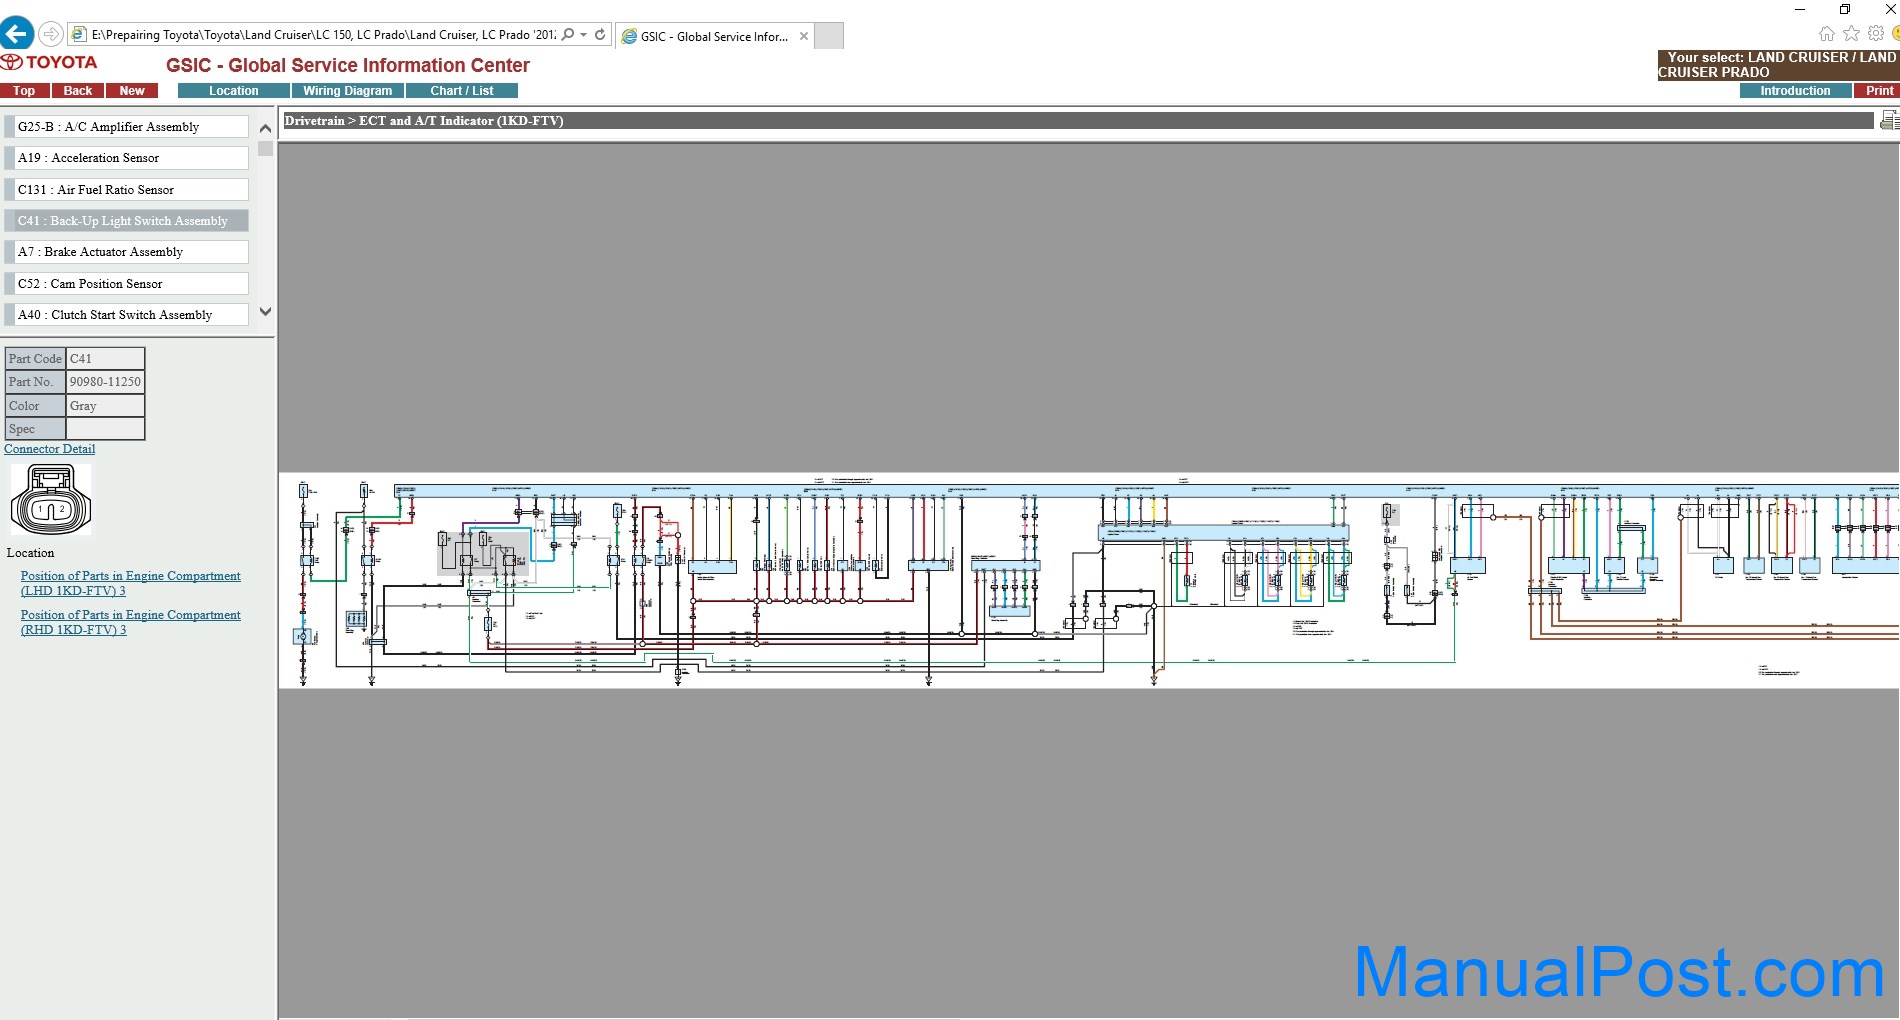Viewport: 1900px width, 1020px height.
Task: Click the part number 90980-11250 cell
Action: (x=105, y=382)
